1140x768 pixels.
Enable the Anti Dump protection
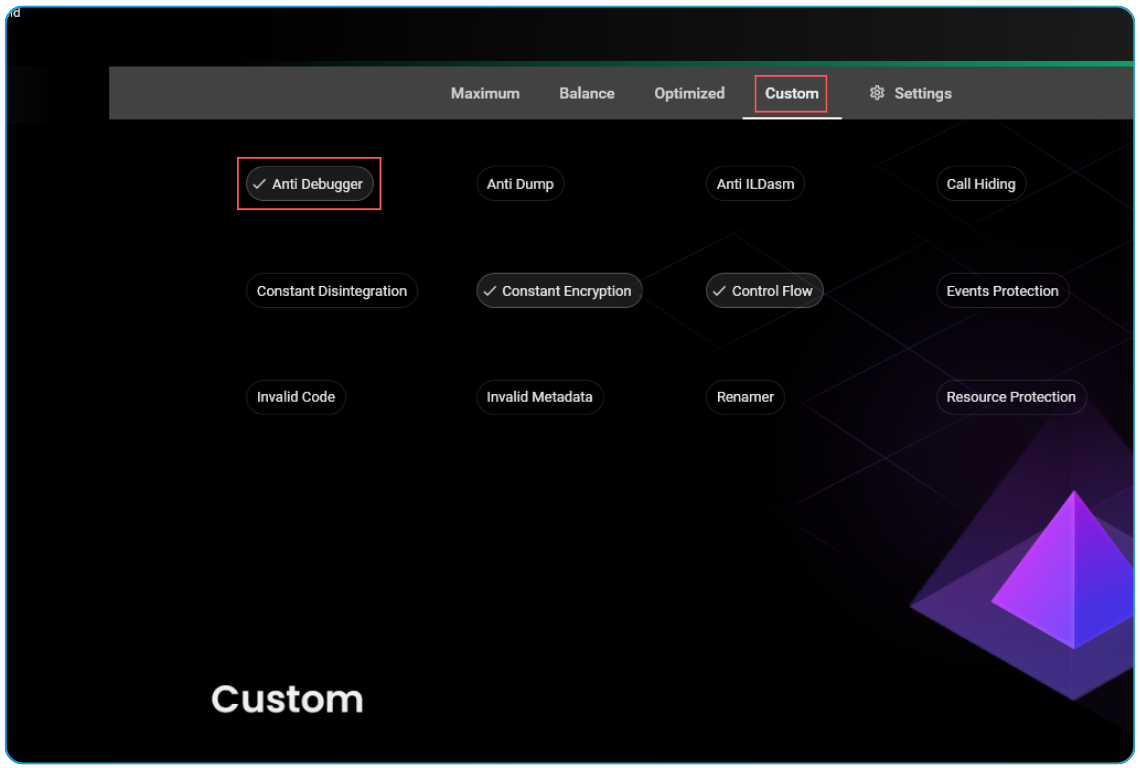tap(520, 183)
